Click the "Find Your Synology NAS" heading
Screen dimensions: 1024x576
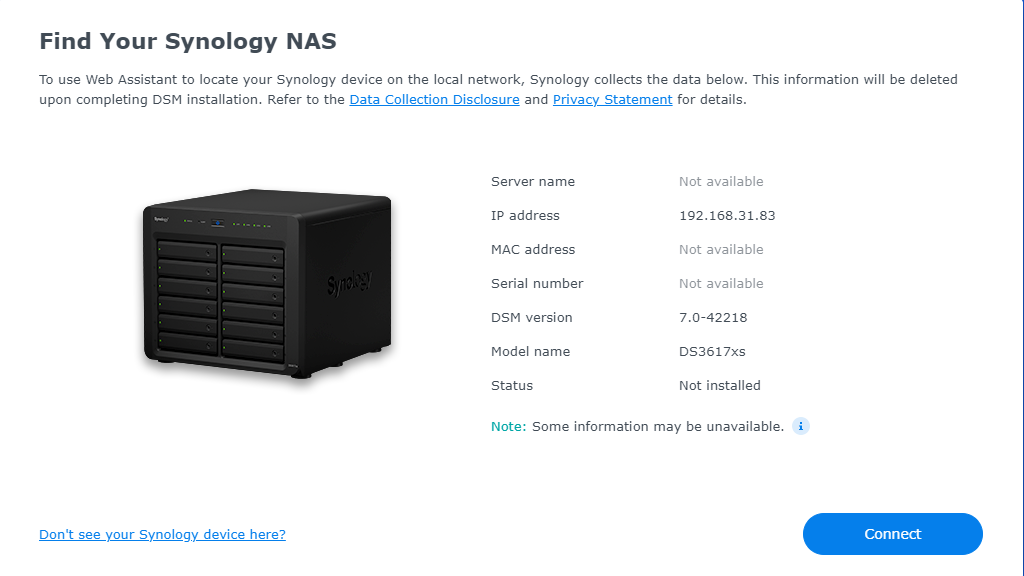point(188,42)
